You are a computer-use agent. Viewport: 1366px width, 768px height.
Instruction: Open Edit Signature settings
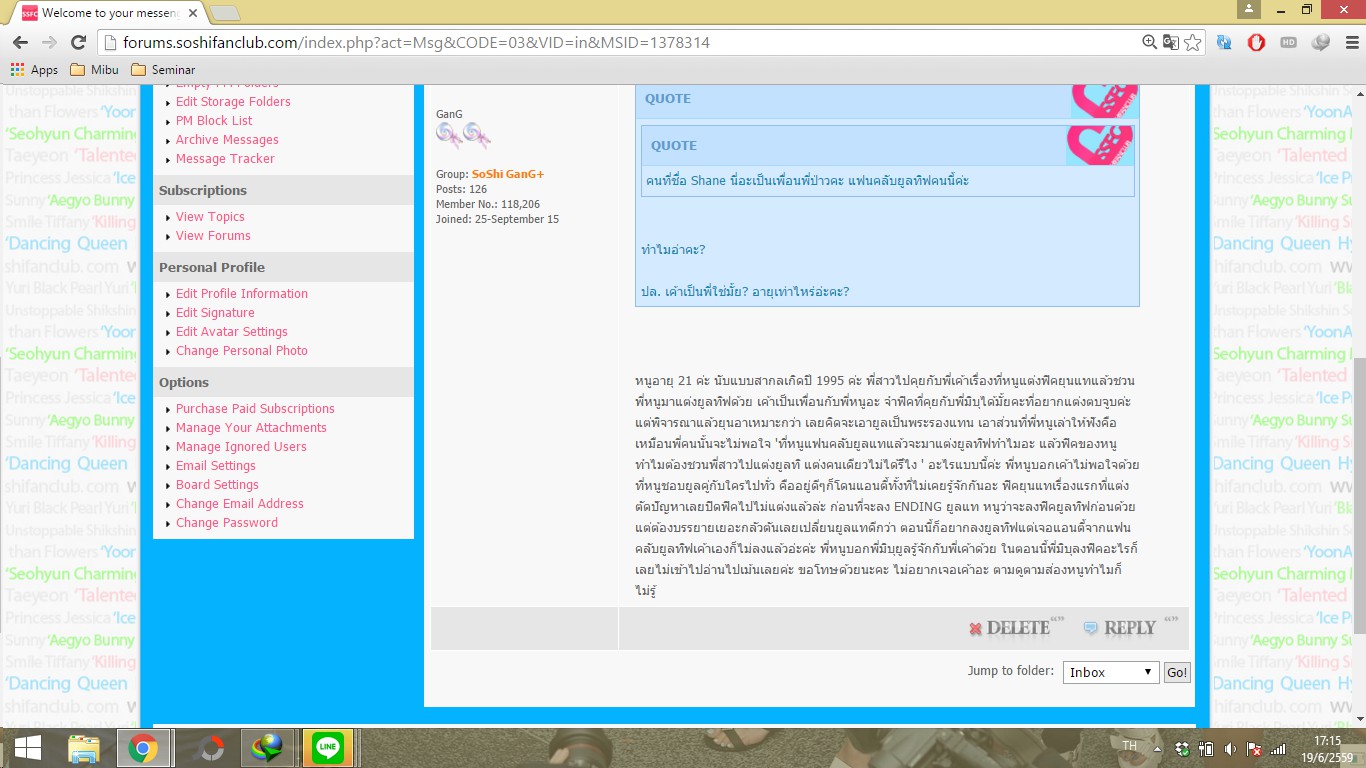(x=215, y=313)
